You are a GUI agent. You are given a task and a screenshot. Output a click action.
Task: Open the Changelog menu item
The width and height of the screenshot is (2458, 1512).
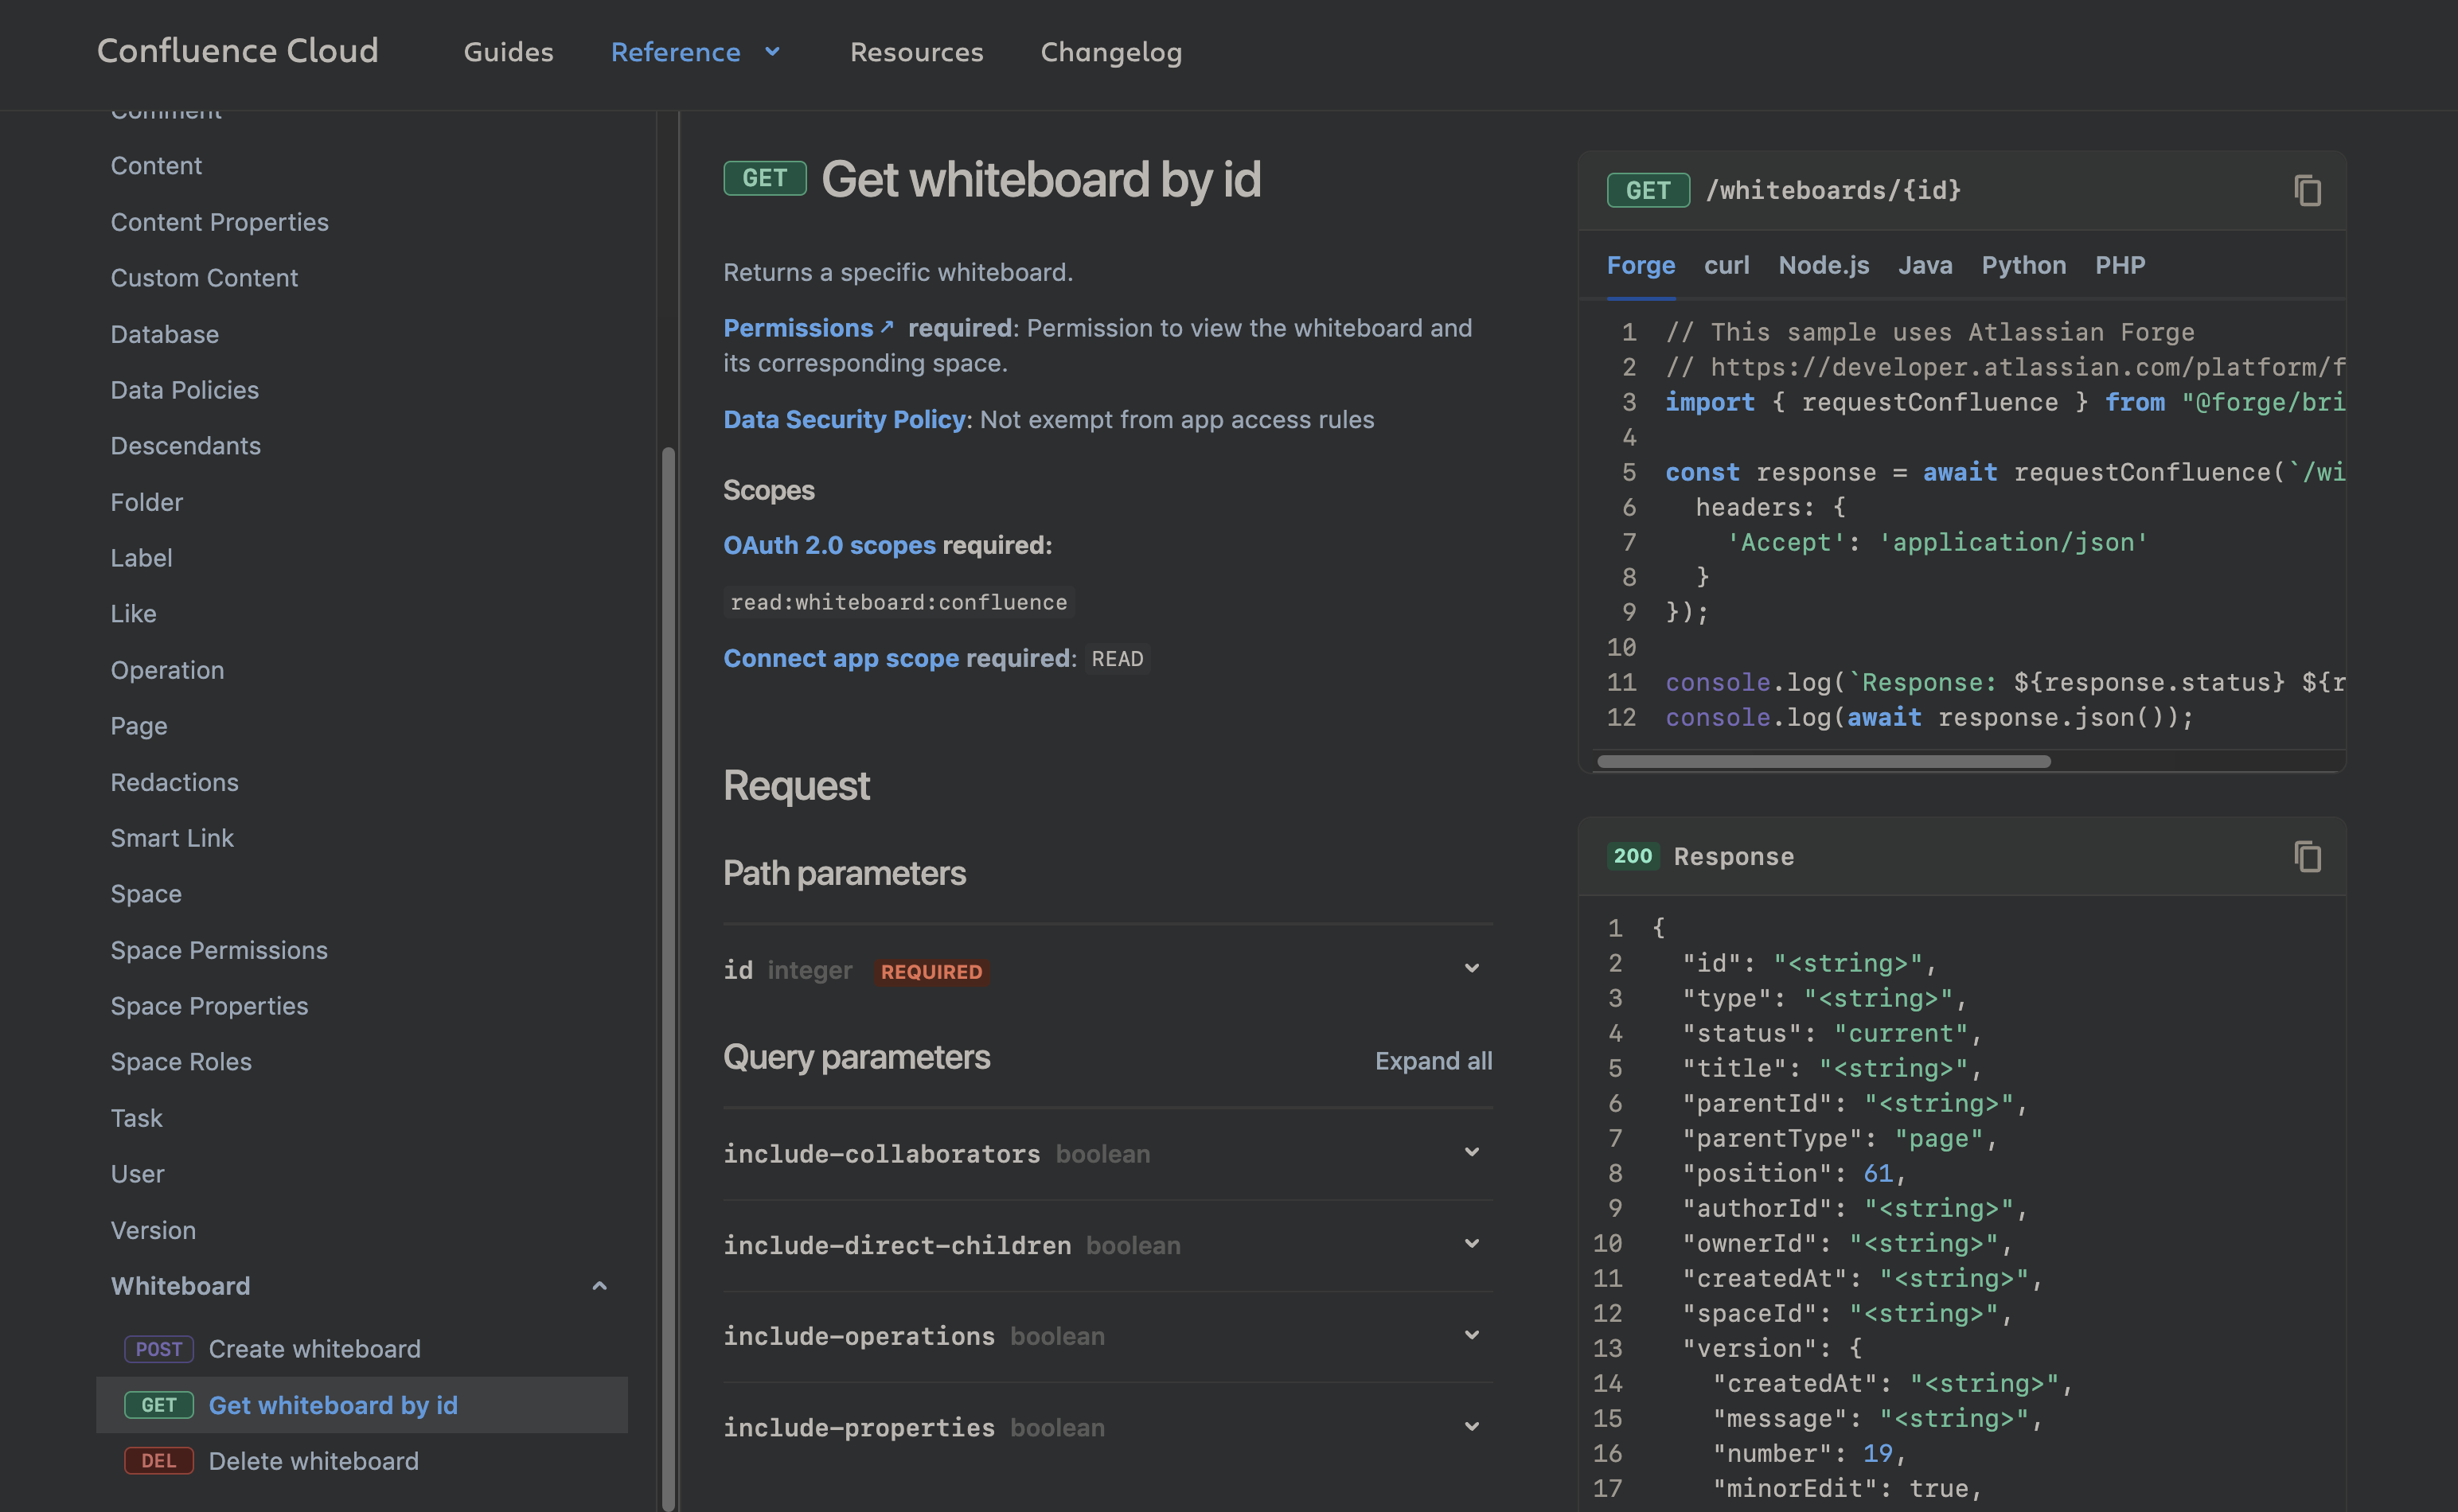coord(1110,52)
